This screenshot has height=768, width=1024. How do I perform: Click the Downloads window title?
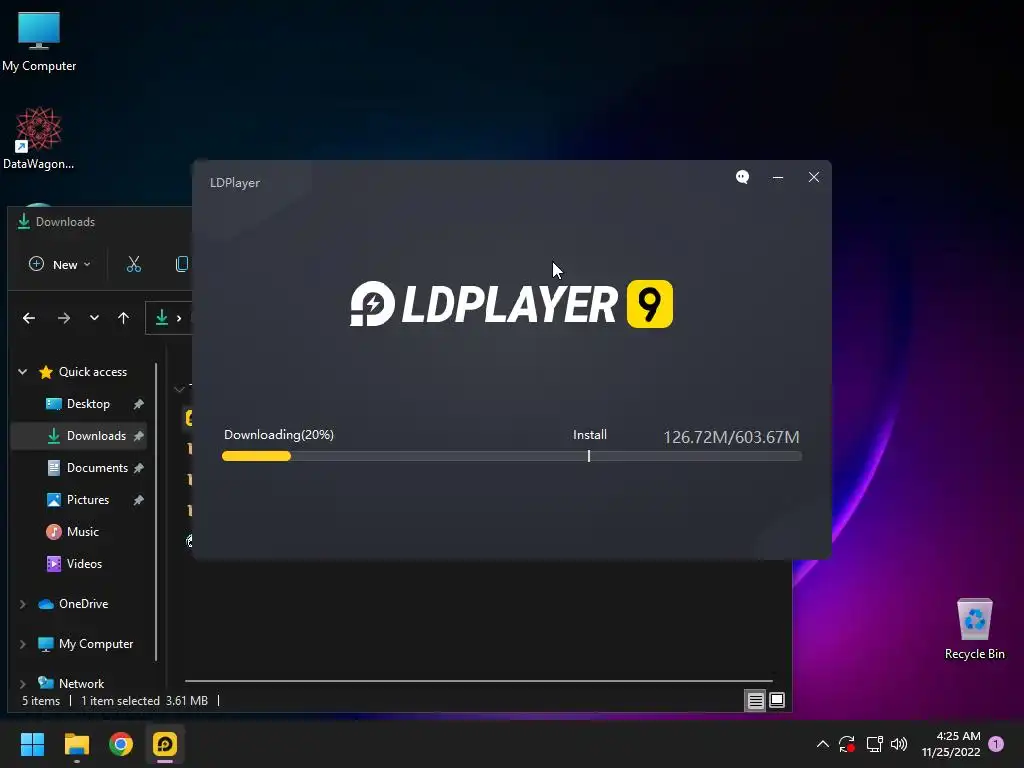65,221
